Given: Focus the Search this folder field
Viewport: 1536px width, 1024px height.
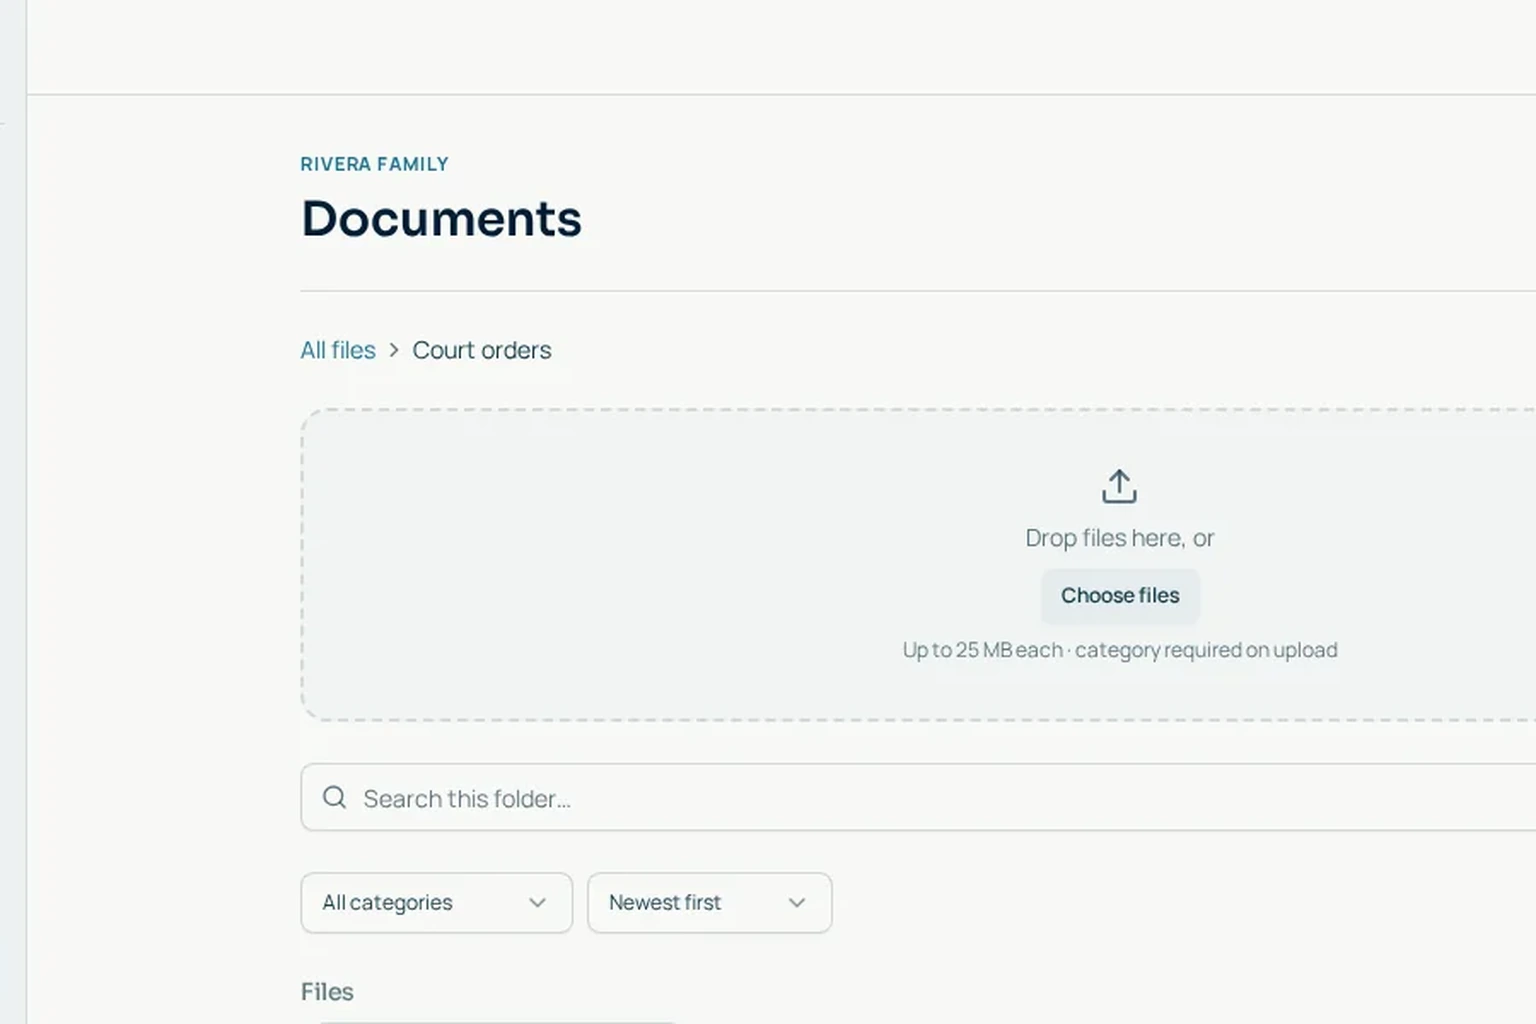Looking at the screenshot, I should coord(918,797).
